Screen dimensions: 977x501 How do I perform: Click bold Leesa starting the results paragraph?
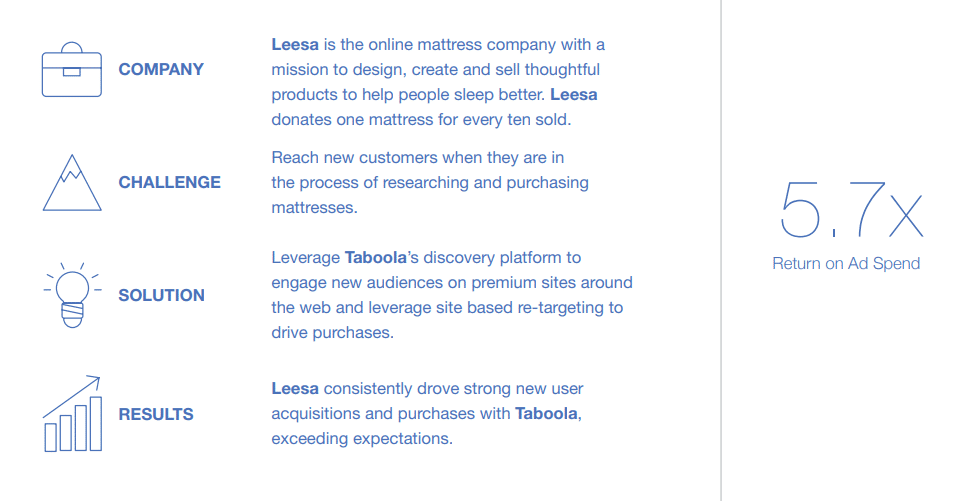295,388
